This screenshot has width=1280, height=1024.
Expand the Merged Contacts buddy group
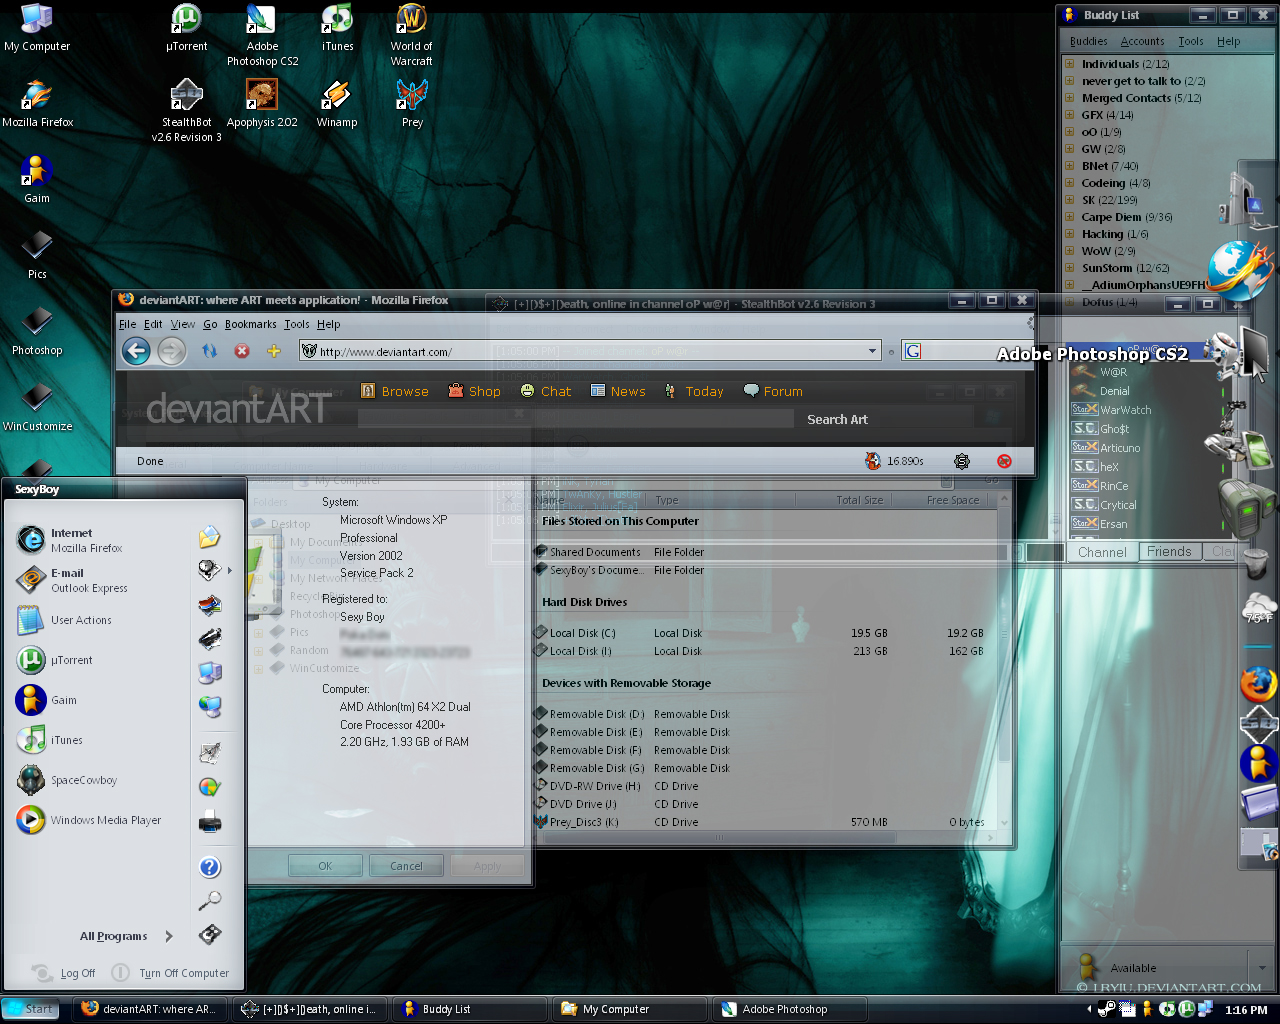[1069, 98]
